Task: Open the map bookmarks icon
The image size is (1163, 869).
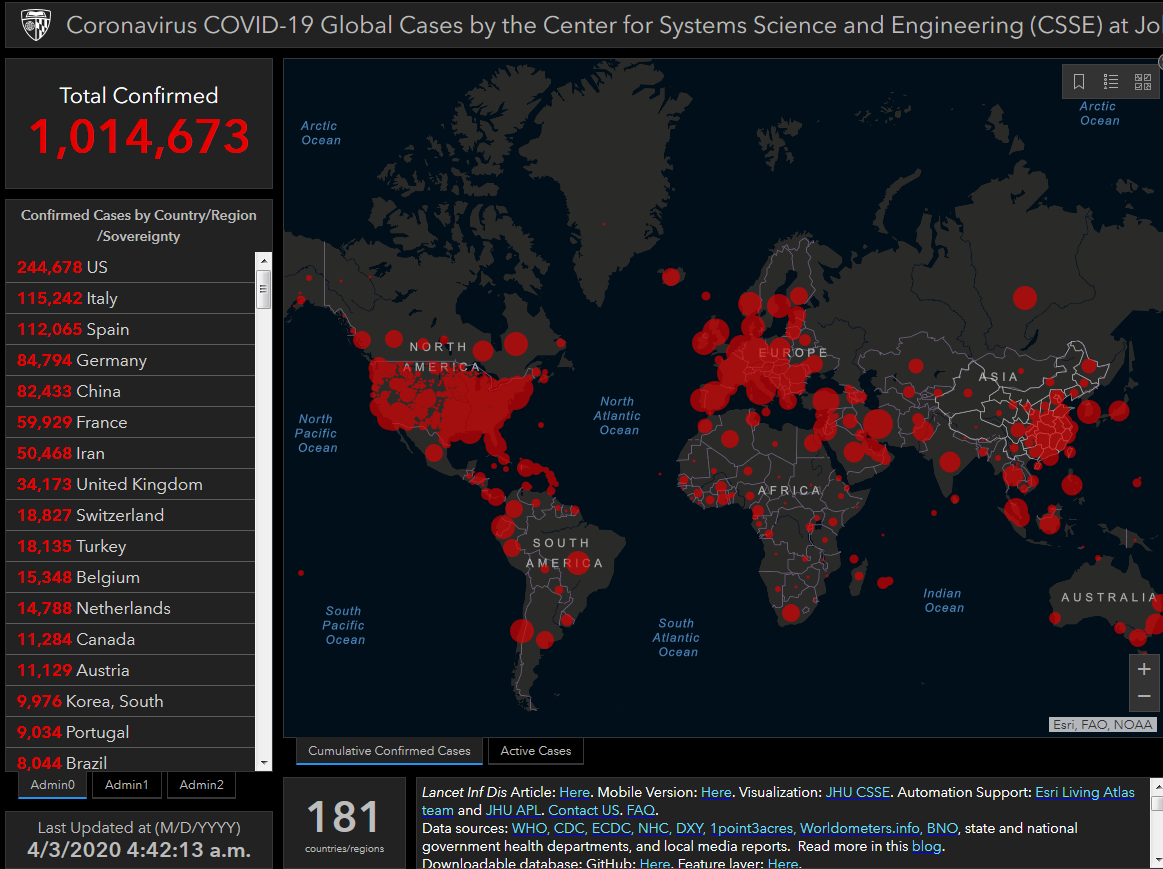Action: coord(1079,82)
